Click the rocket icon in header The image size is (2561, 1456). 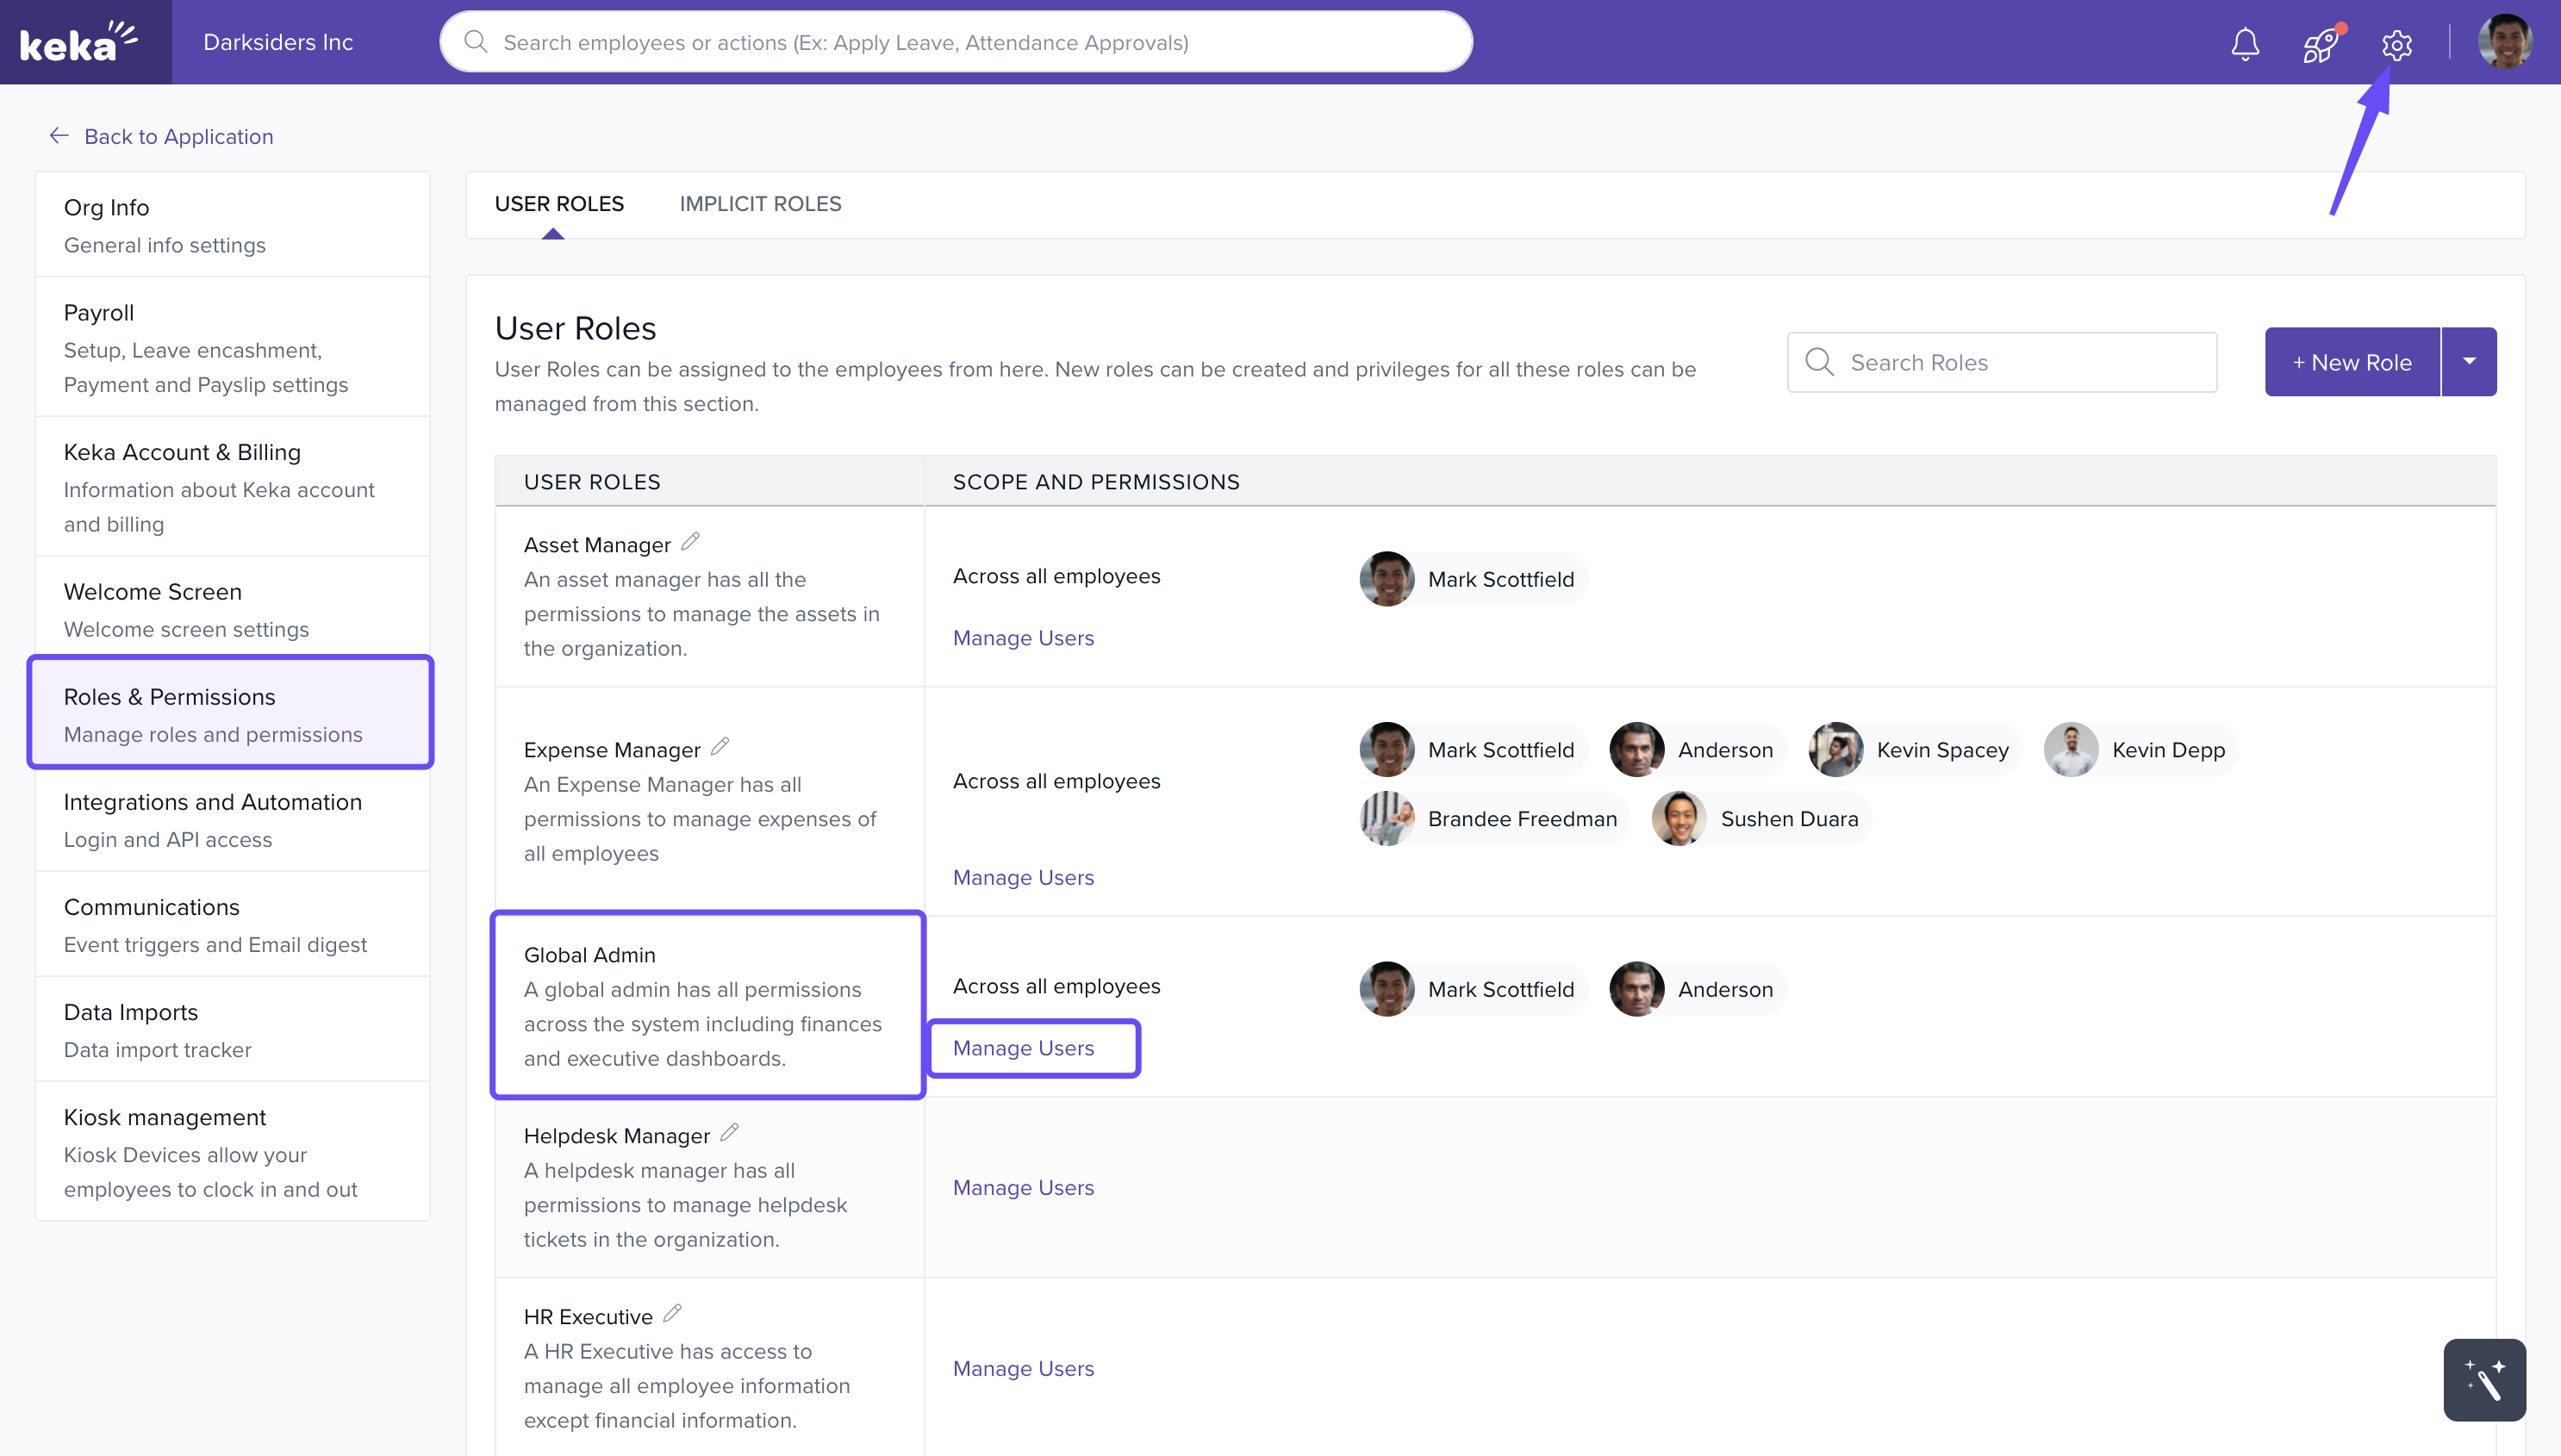[2320, 44]
